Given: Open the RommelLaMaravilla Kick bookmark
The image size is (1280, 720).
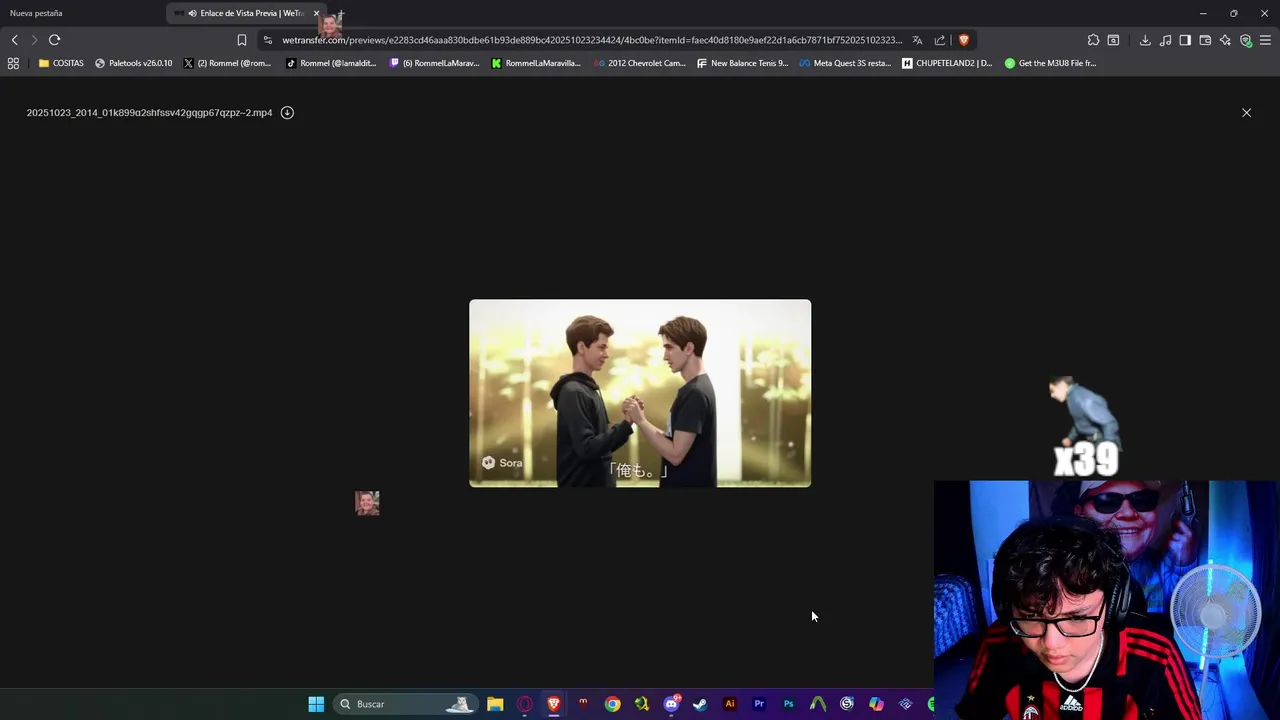Looking at the screenshot, I should click(536, 63).
